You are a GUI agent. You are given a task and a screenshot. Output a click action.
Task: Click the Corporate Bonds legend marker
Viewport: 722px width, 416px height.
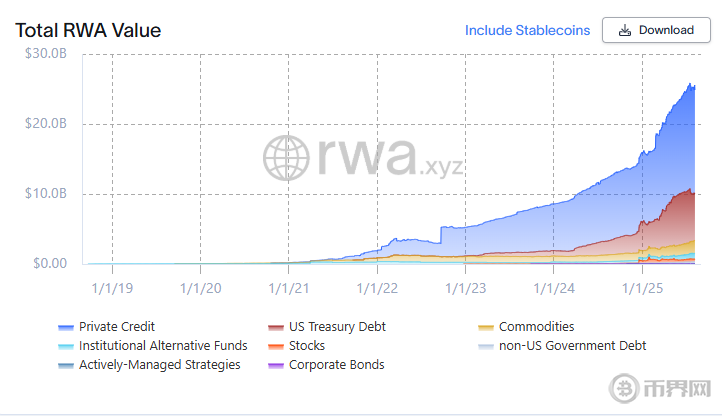pyautogui.click(x=276, y=365)
